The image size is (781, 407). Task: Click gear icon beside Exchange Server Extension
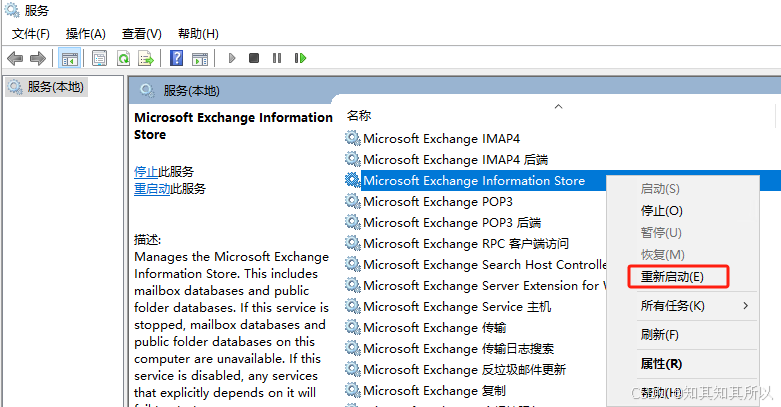(x=353, y=284)
